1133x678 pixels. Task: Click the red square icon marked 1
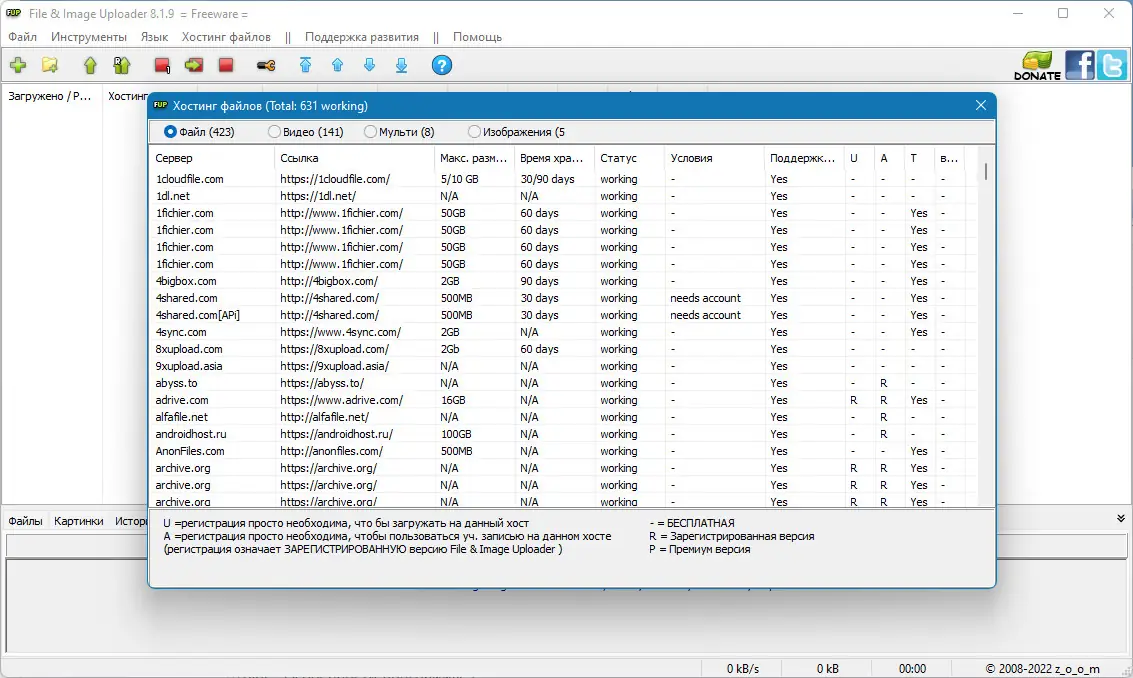tap(162, 65)
